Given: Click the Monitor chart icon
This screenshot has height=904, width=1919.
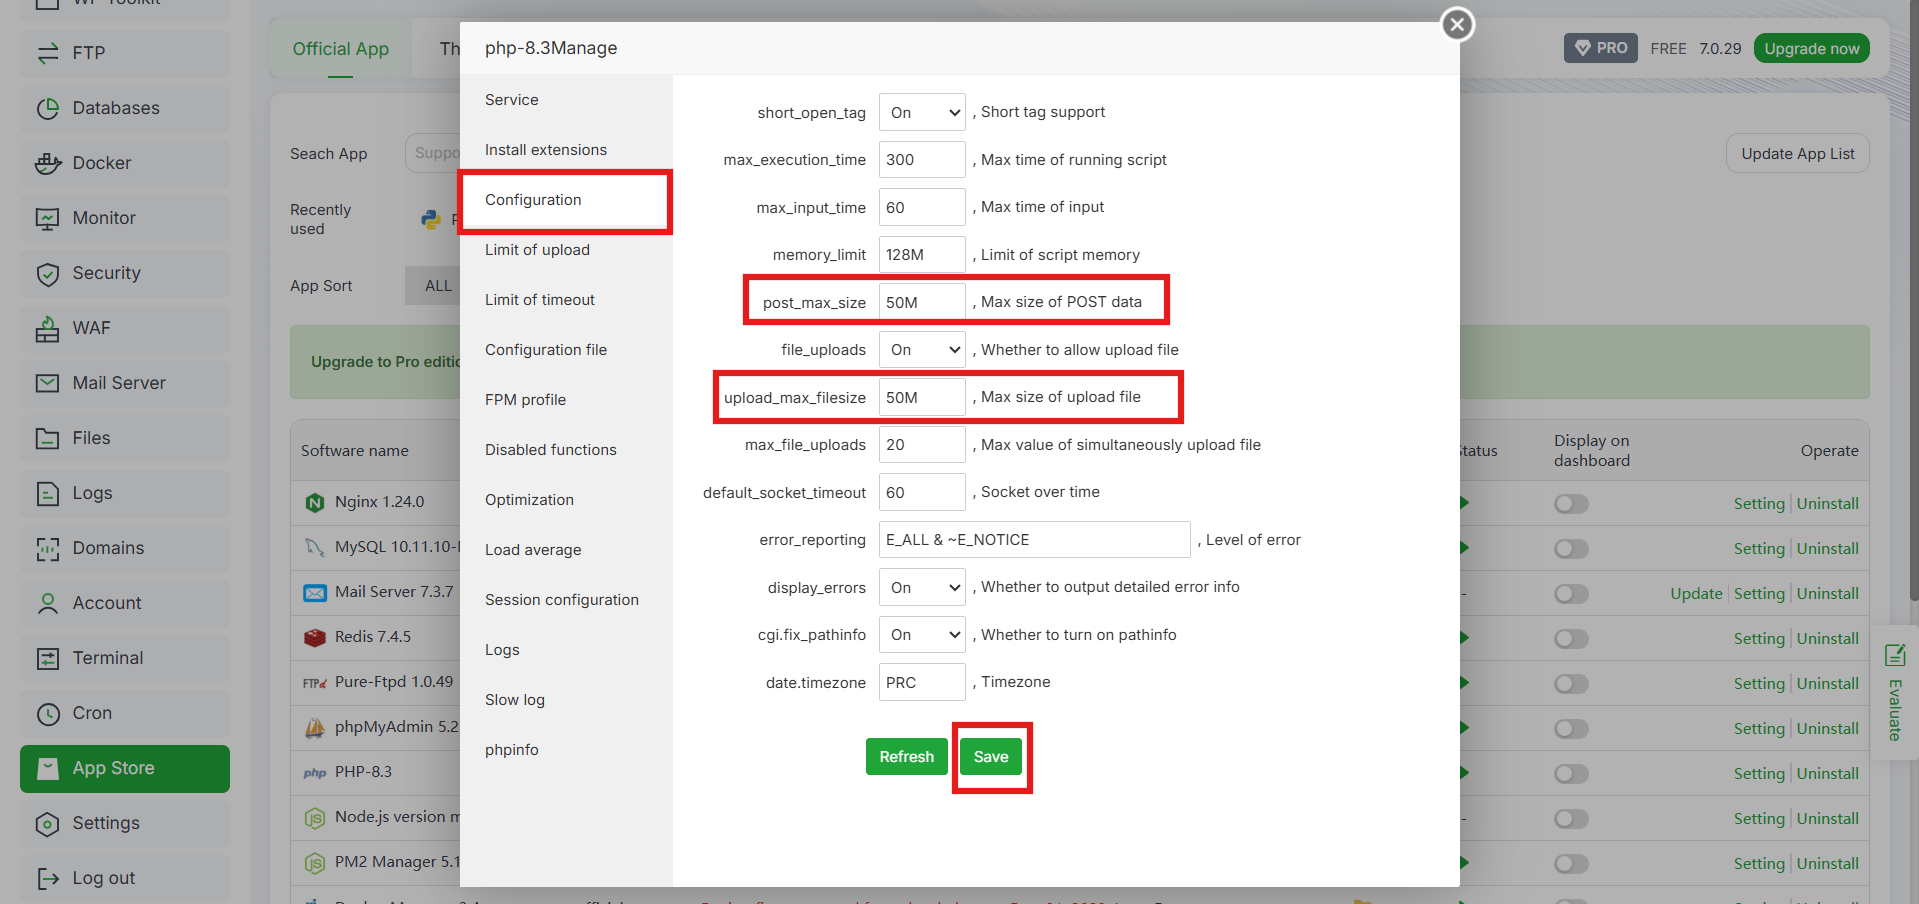Looking at the screenshot, I should (x=48, y=218).
